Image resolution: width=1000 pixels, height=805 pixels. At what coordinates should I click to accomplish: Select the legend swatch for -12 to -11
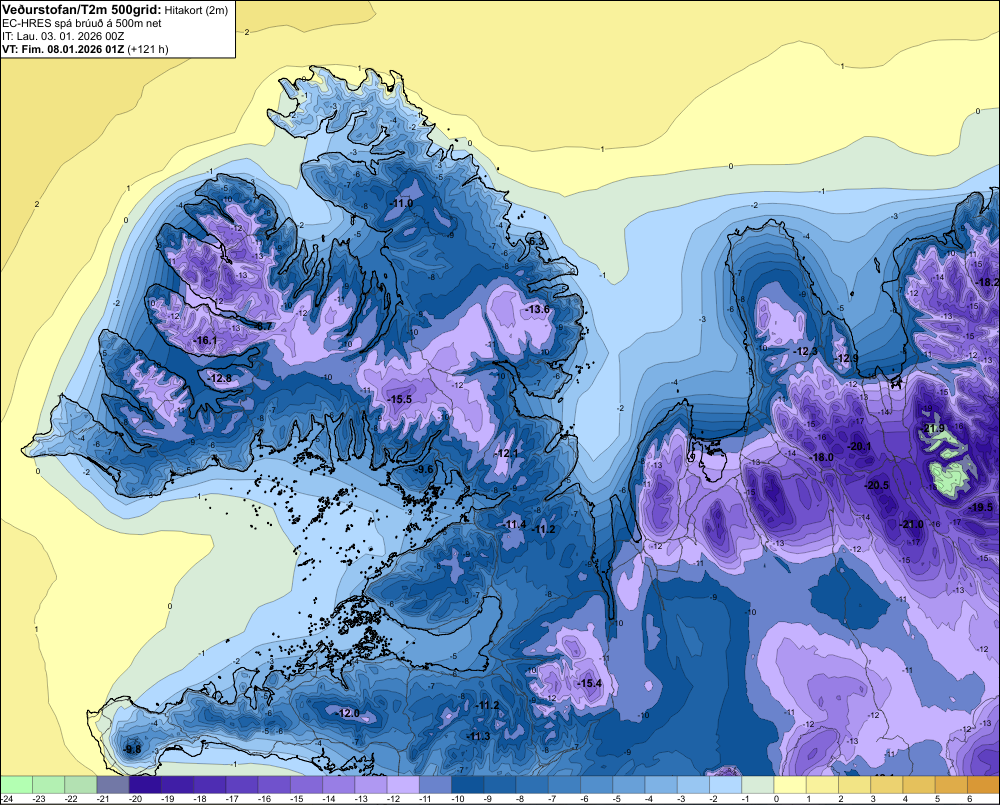coord(403,784)
